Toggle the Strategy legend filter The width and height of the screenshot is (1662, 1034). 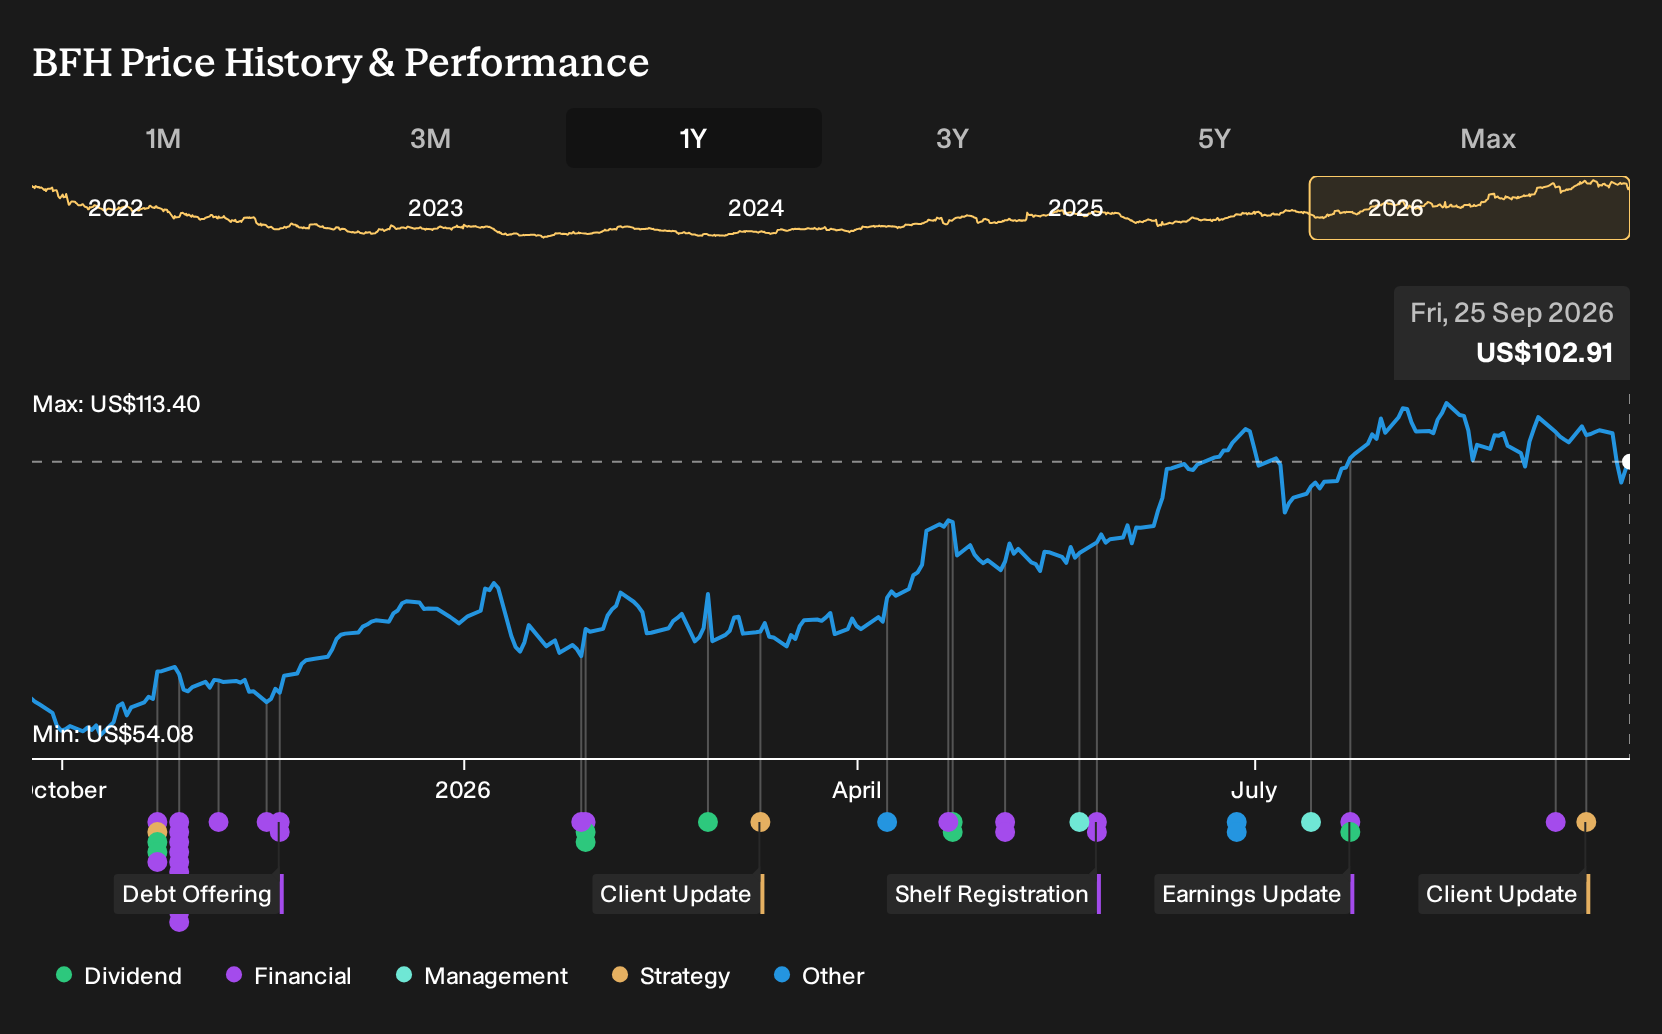tap(671, 976)
